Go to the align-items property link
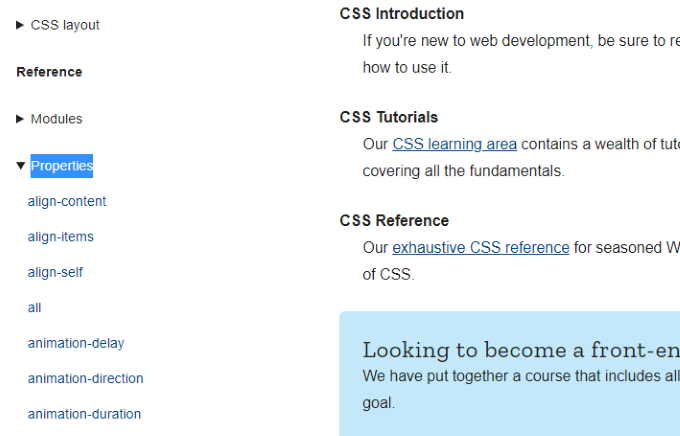 [61, 237]
